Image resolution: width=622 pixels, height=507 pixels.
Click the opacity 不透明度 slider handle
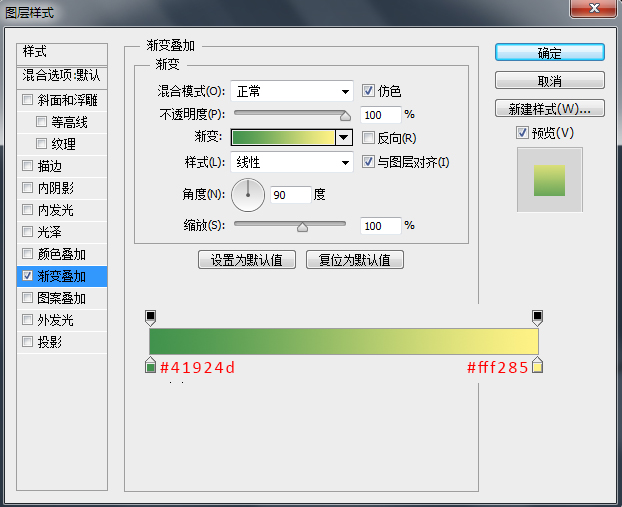346,115
